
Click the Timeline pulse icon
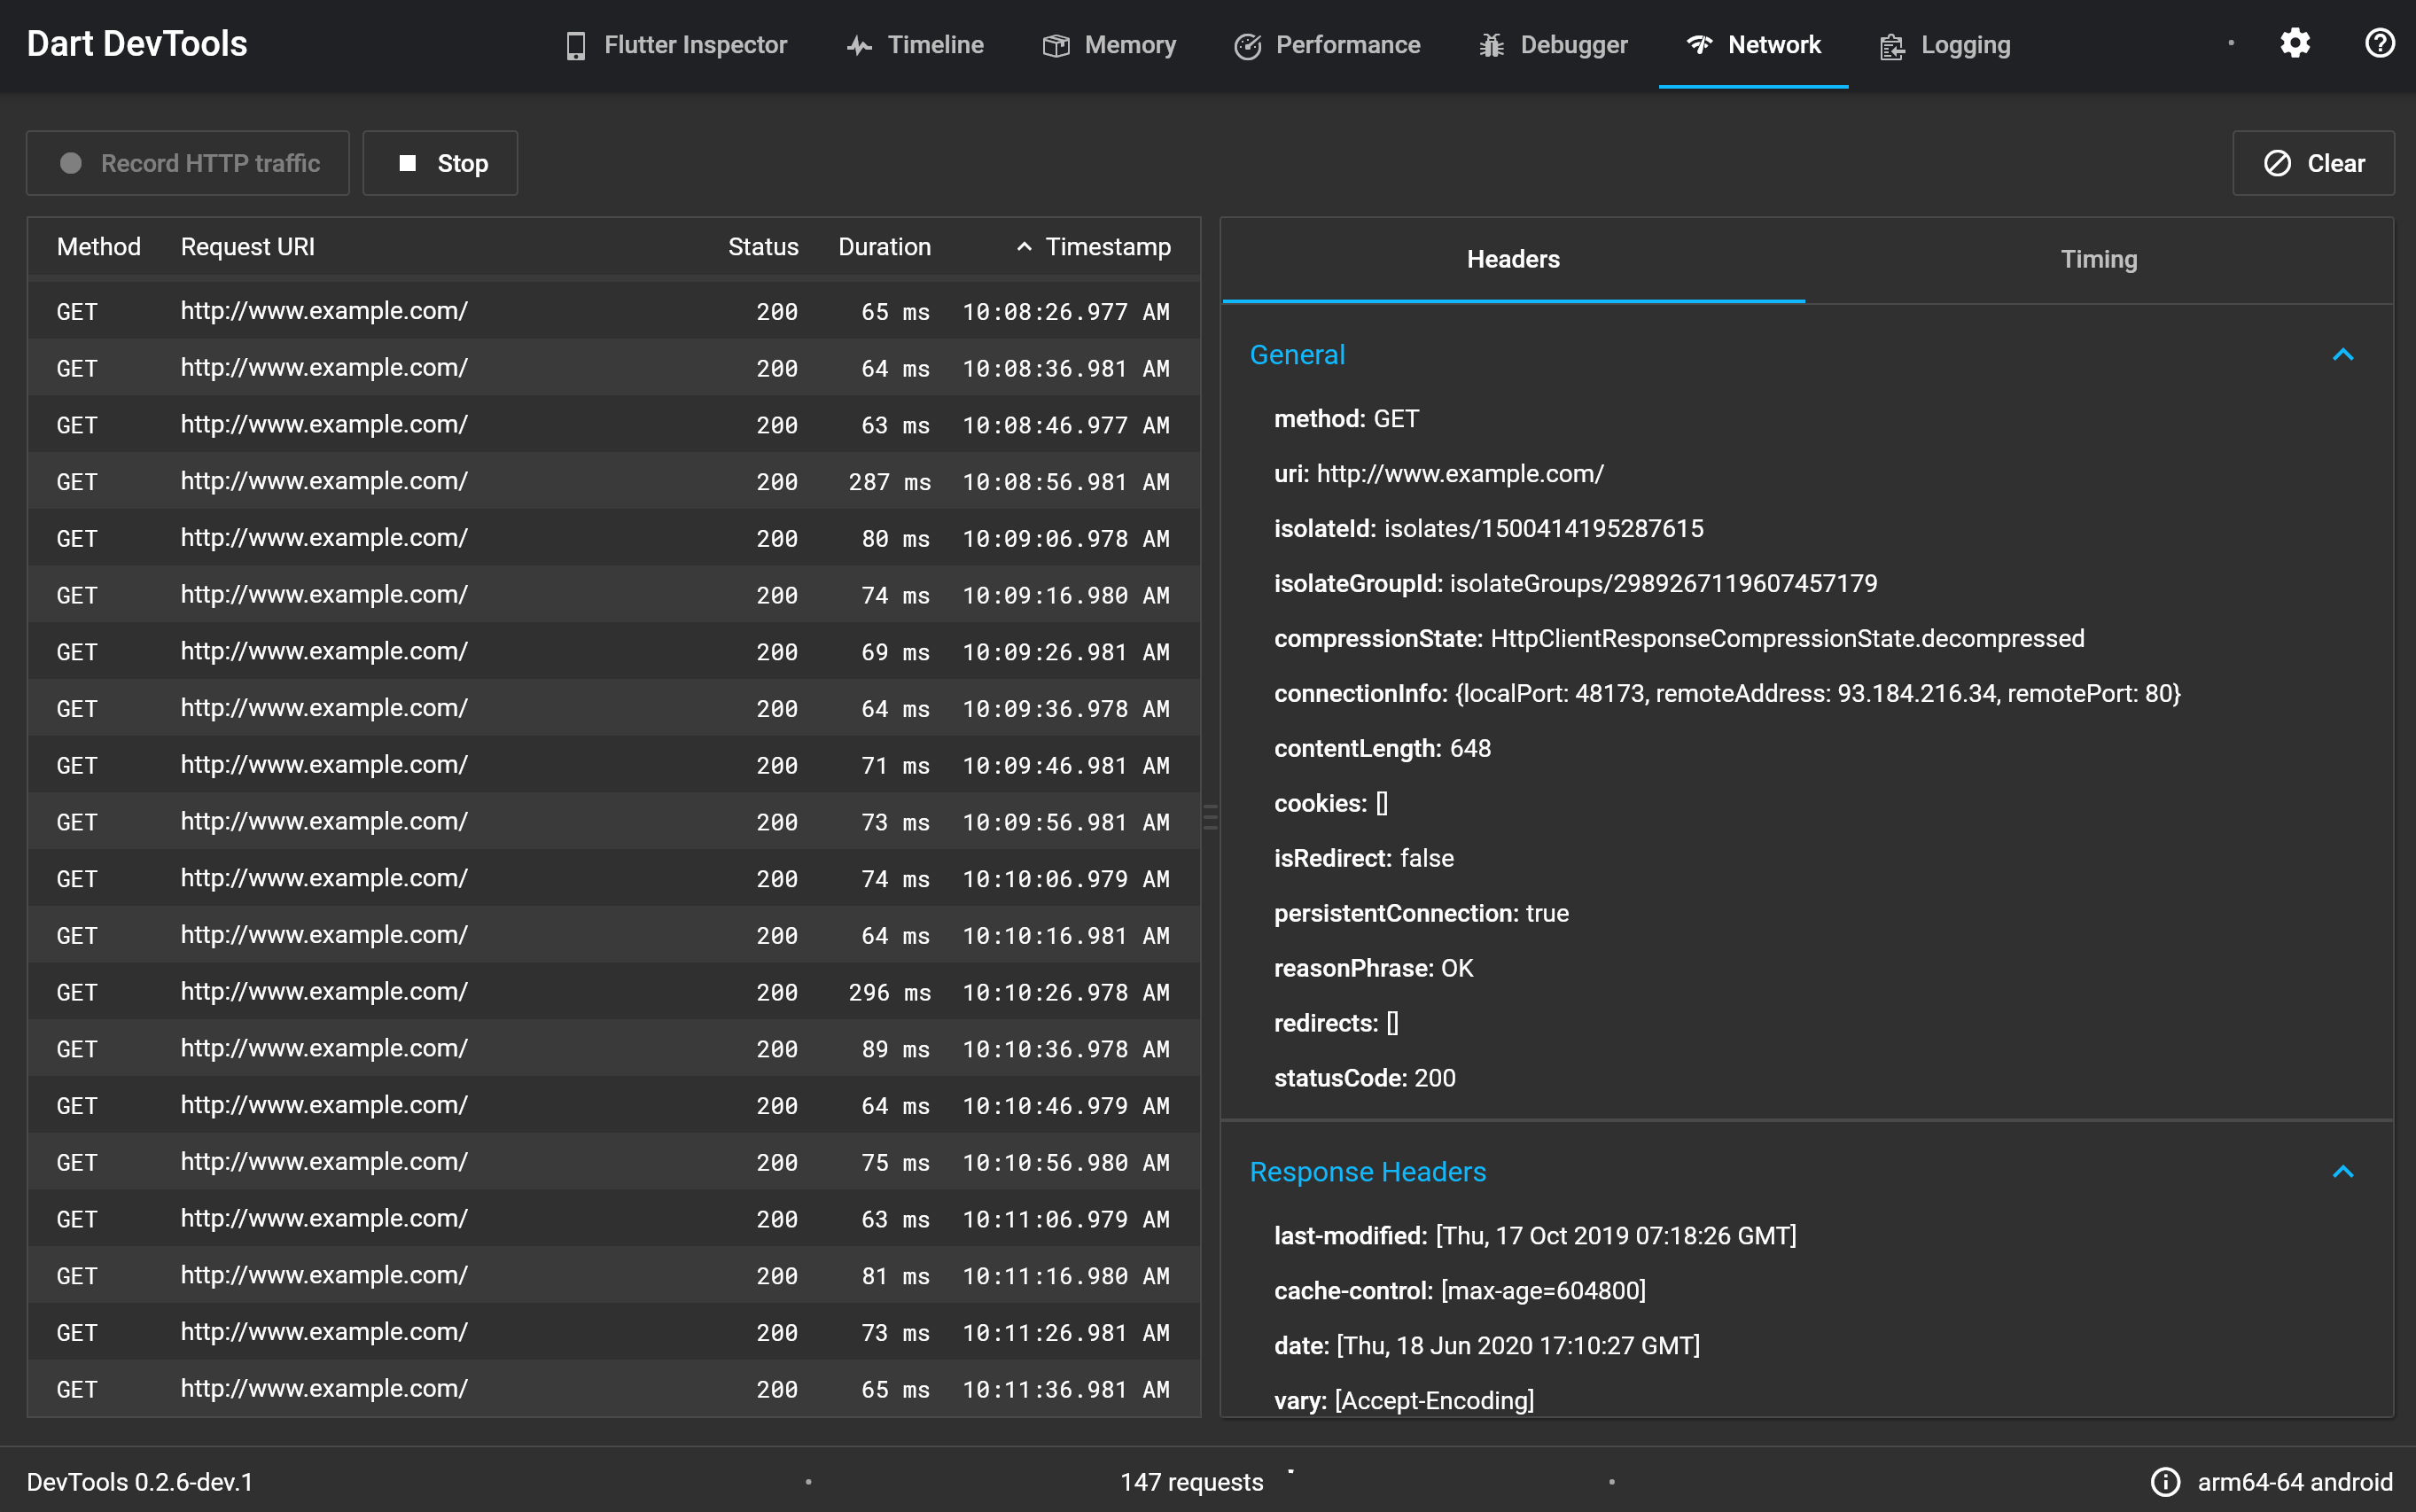pyautogui.click(x=859, y=45)
